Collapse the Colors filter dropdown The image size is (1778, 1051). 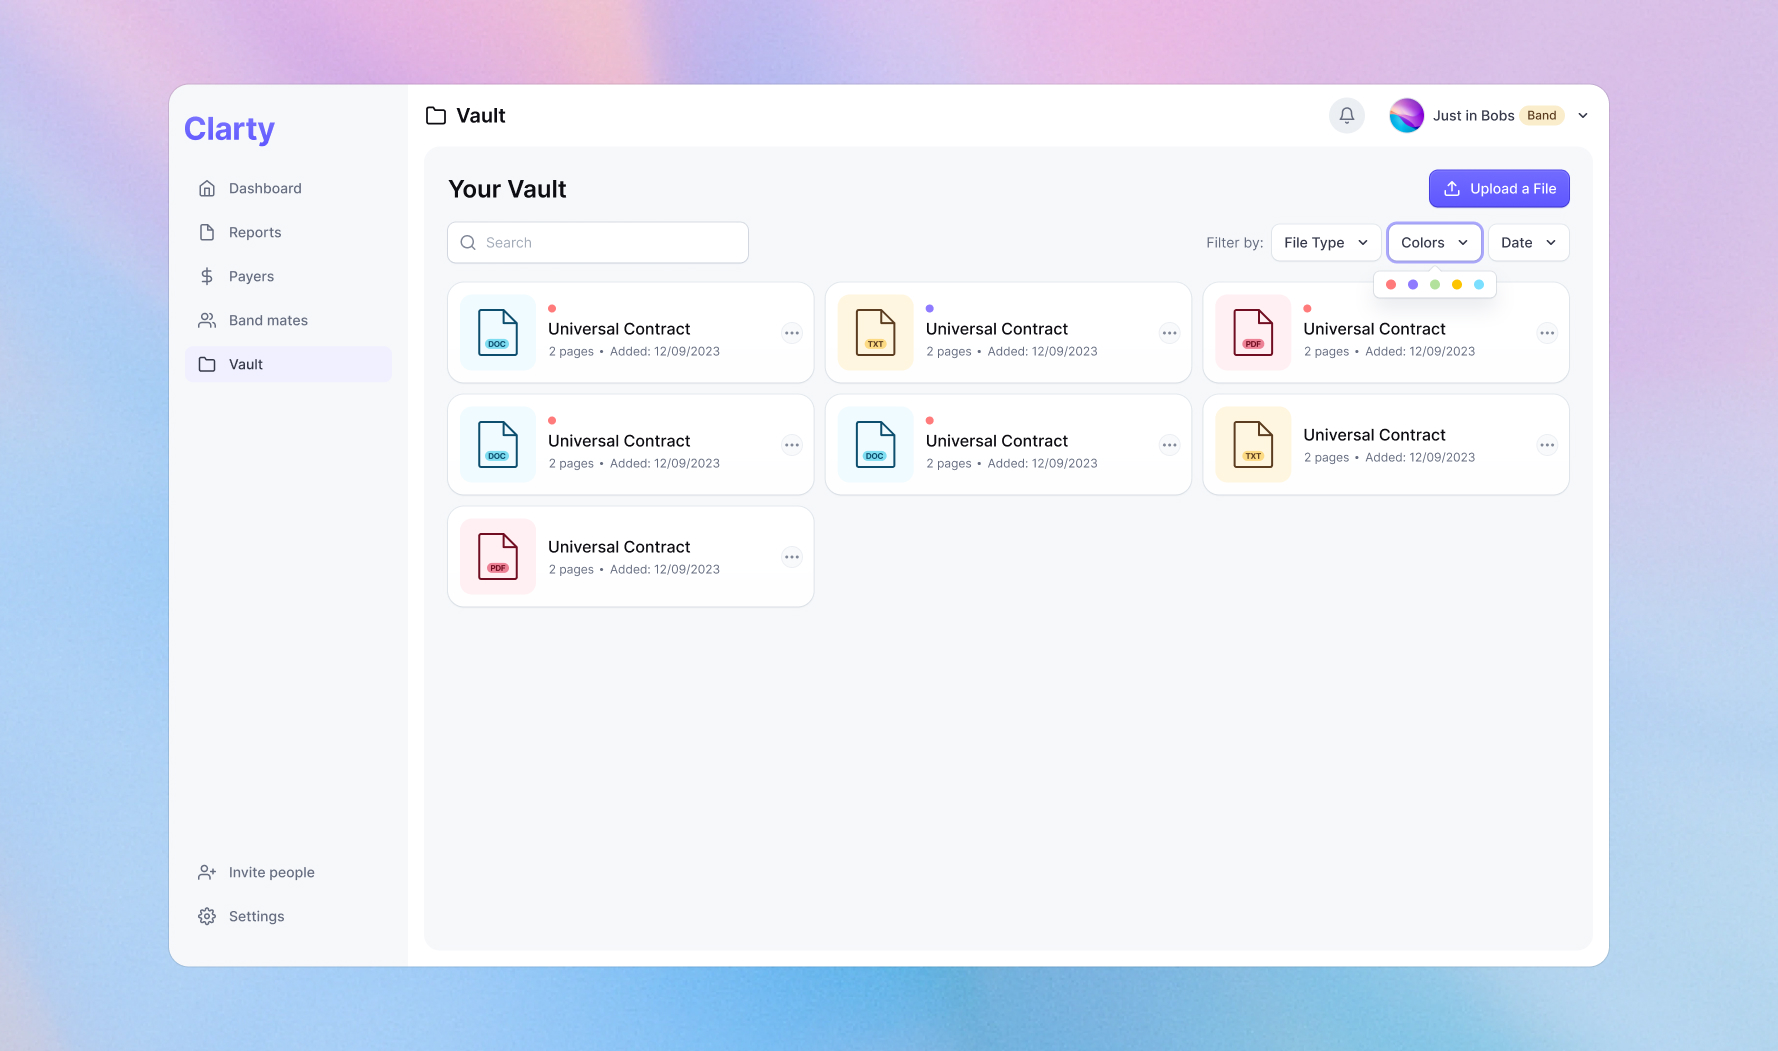tap(1434, 242)
